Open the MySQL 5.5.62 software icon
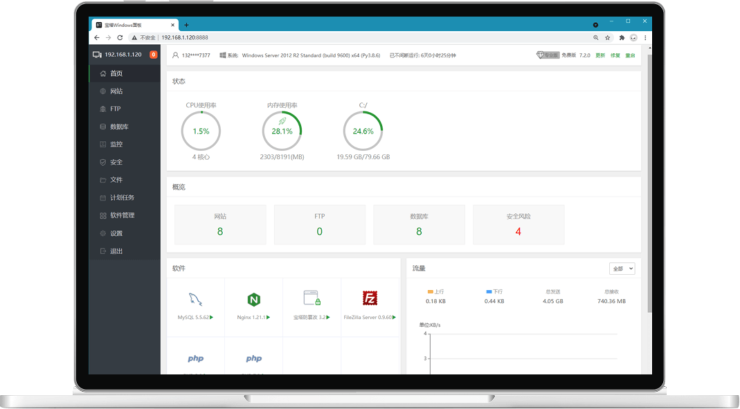Screen dimensions: 740x409 [x=195, y=299]
